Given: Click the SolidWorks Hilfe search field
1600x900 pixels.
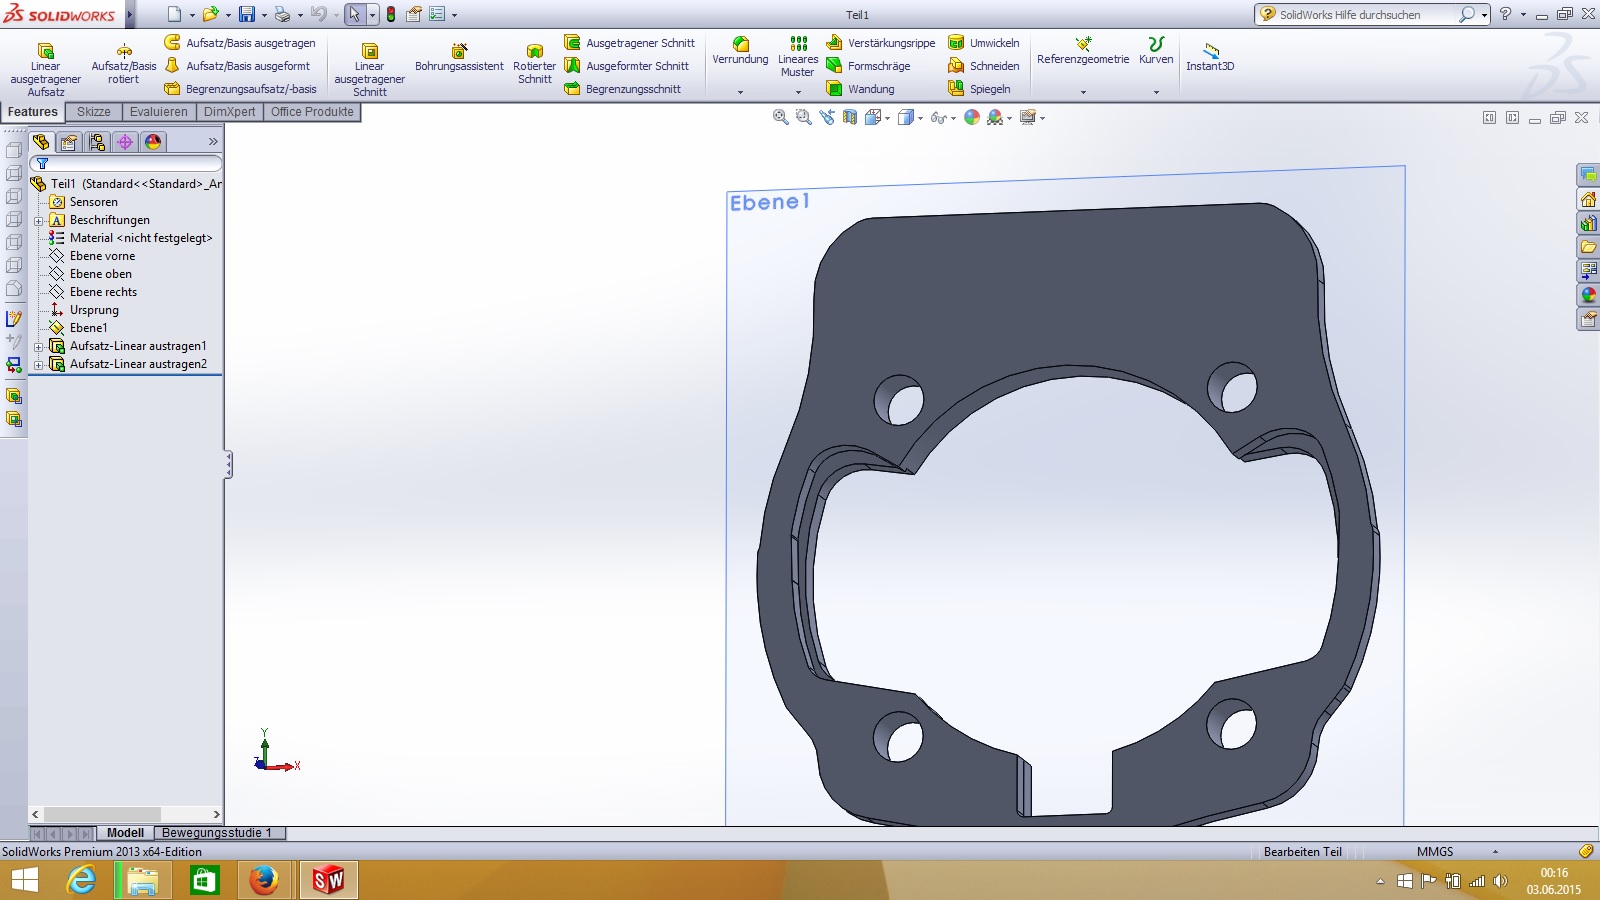Looking at the screenshot, I should [1360, 15].
